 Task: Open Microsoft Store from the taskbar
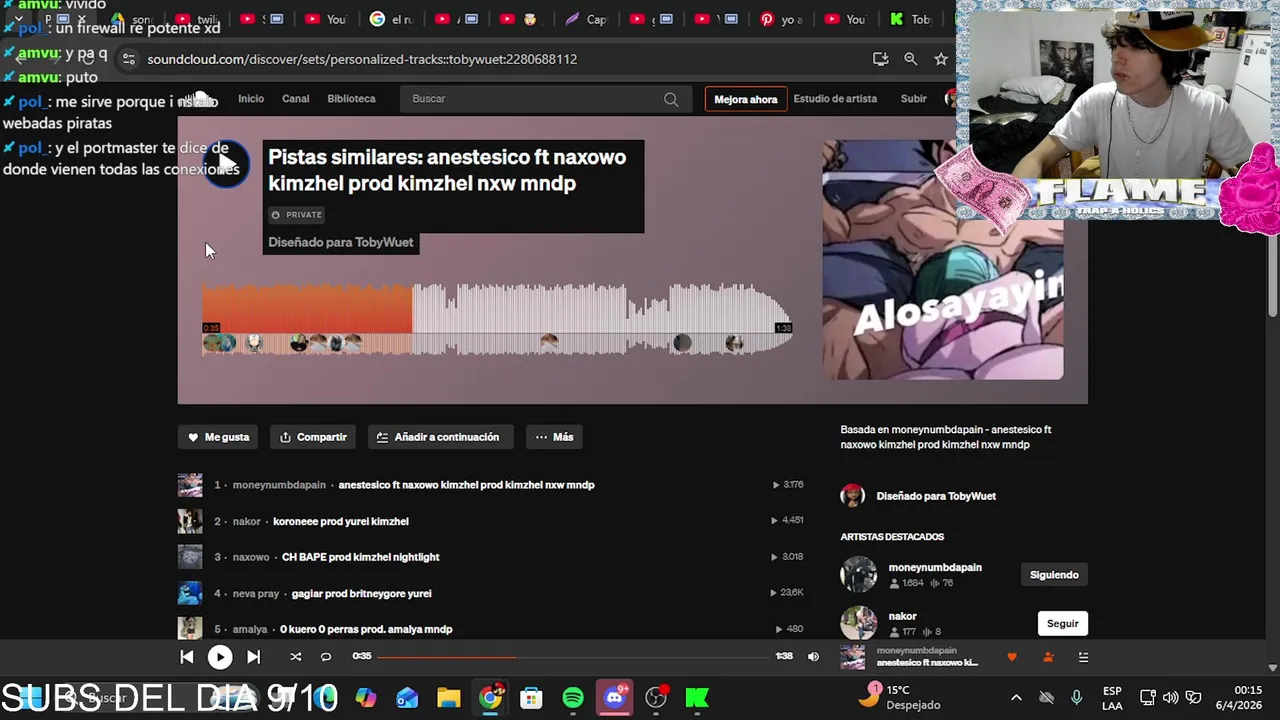(x=531, y=698)
